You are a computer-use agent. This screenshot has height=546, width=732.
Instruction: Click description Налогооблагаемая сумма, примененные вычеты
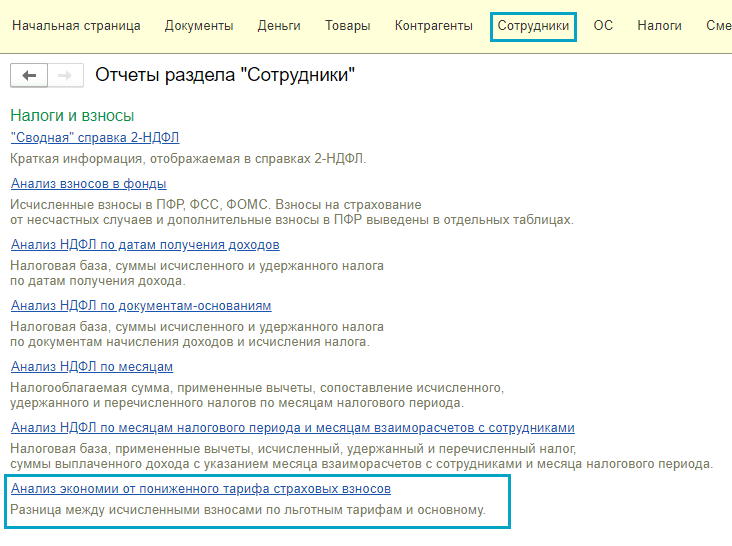[x=257, y=388]
